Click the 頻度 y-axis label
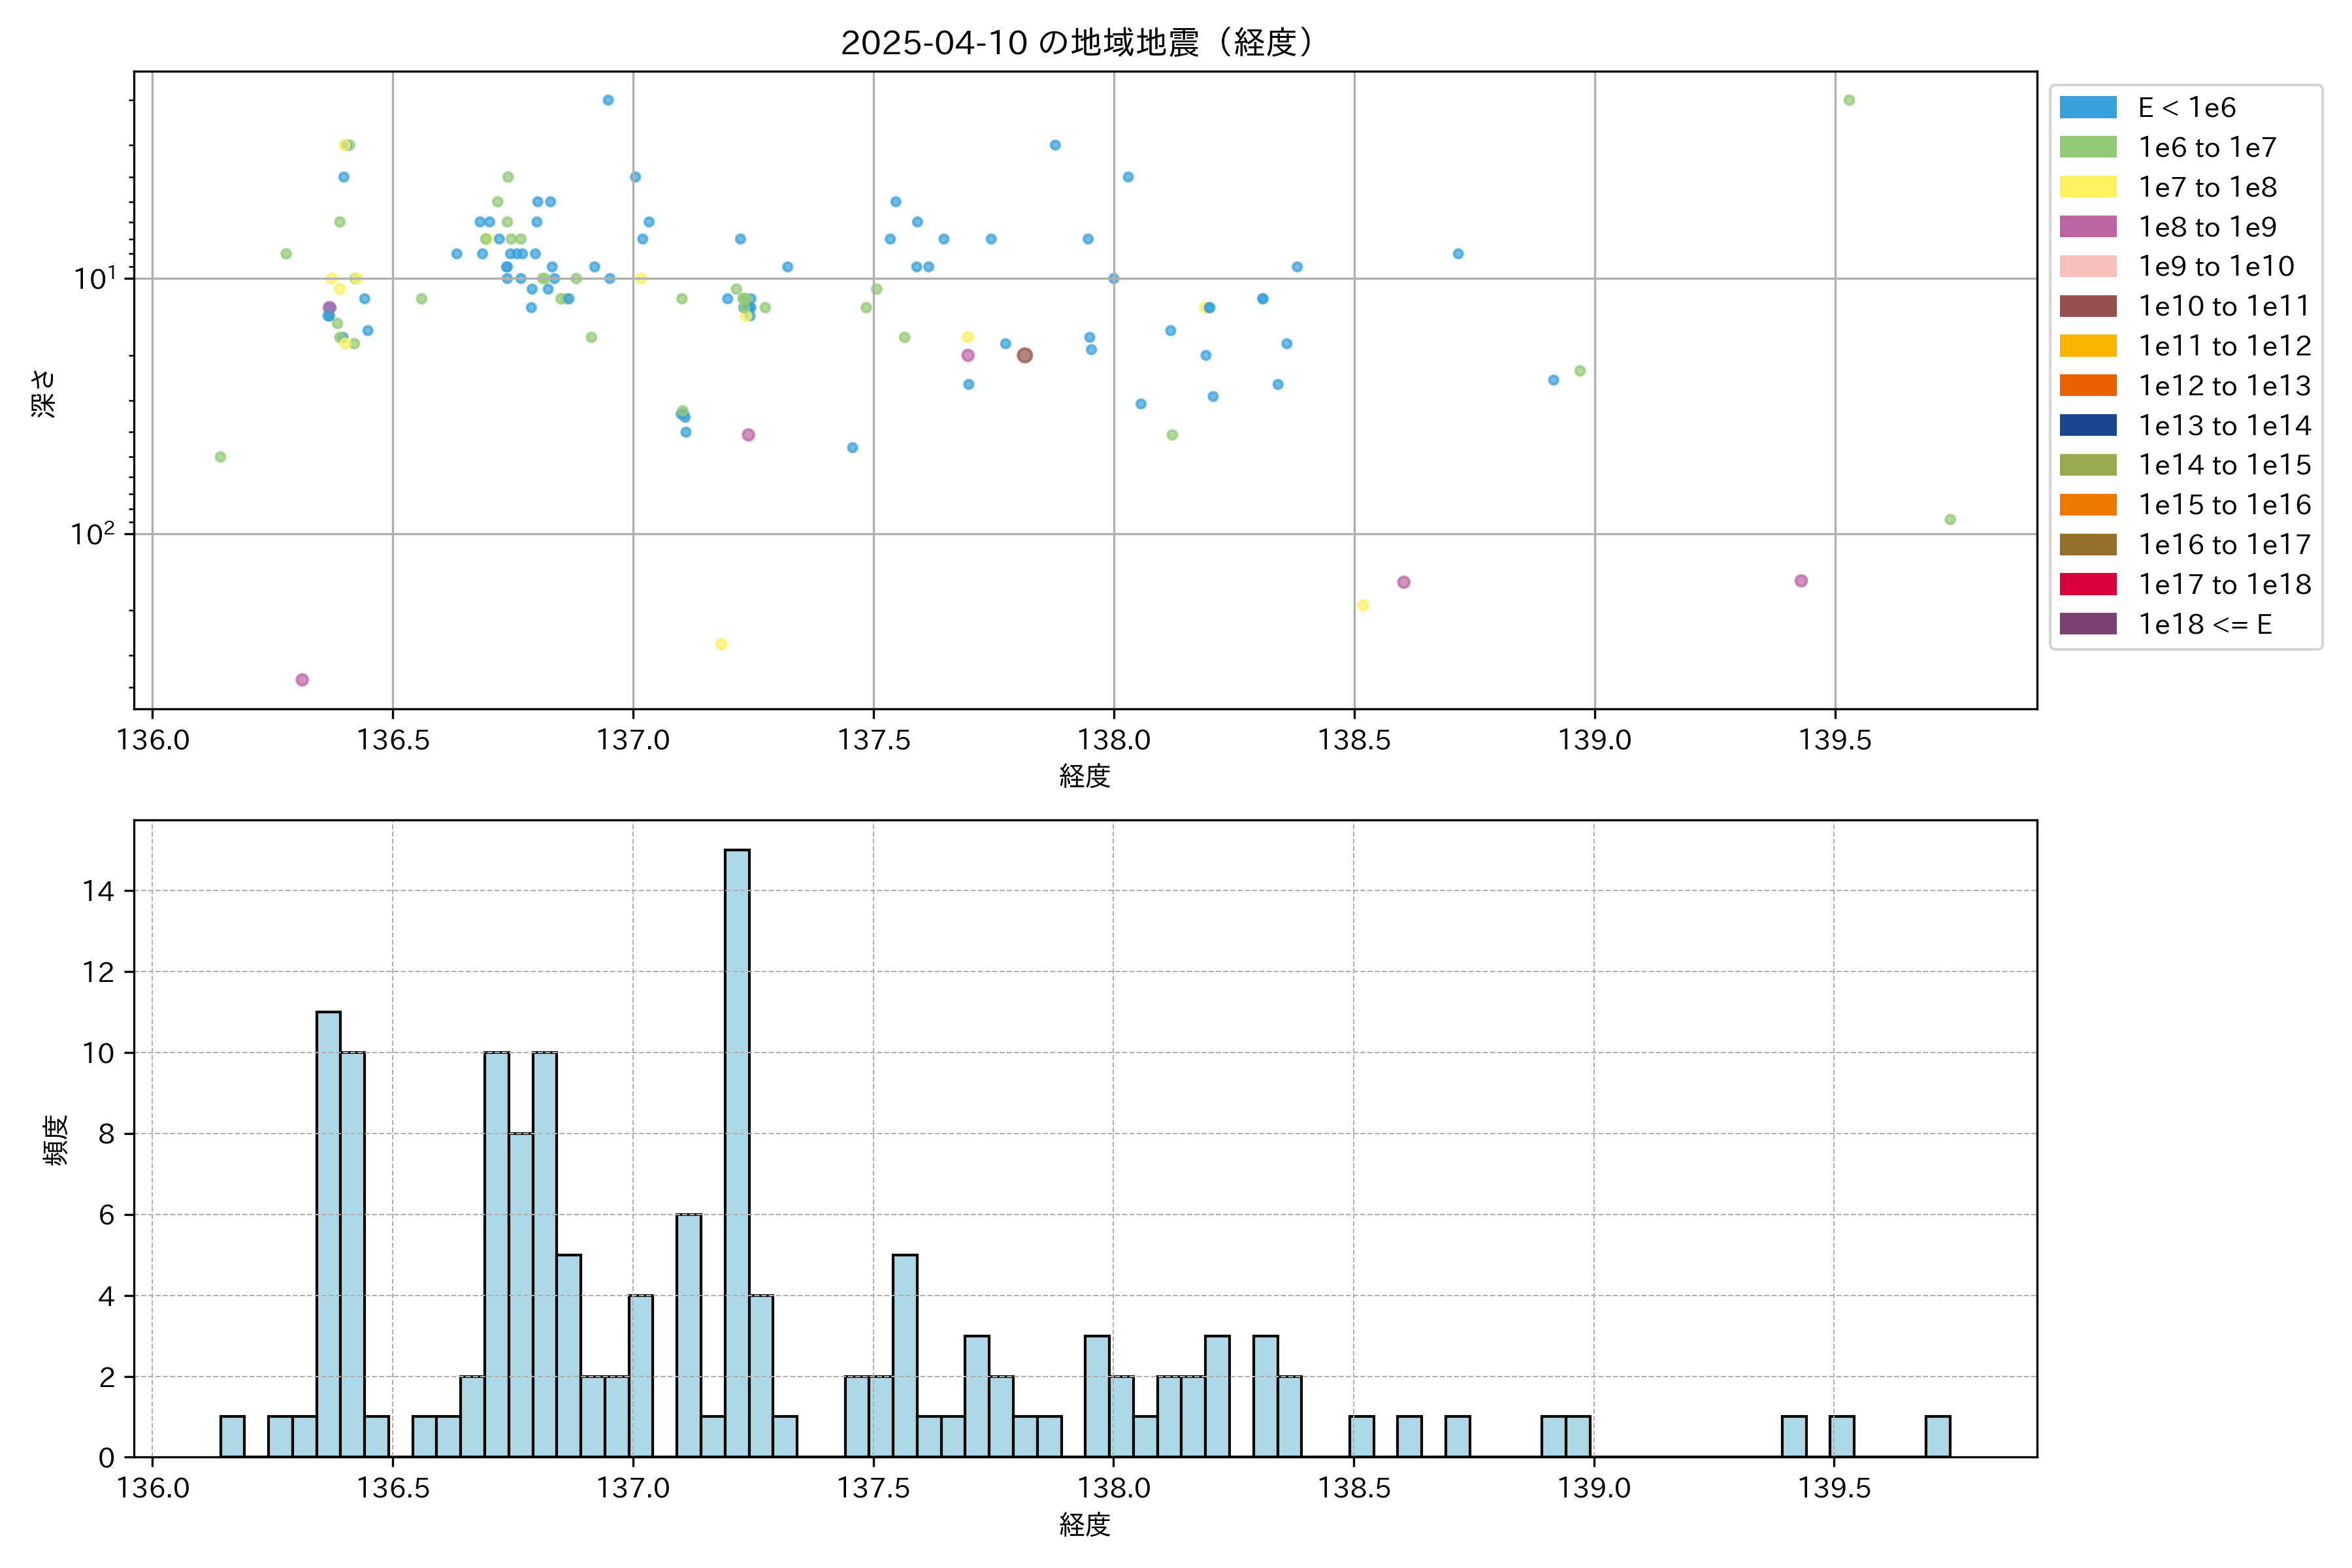 click(x=56, y=1139)
